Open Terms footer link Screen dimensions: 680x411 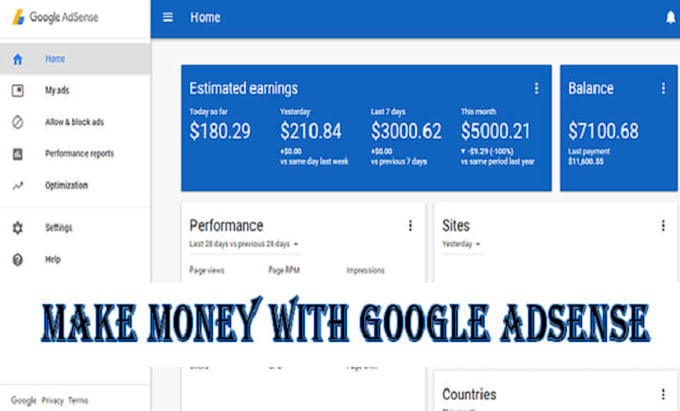78,400
